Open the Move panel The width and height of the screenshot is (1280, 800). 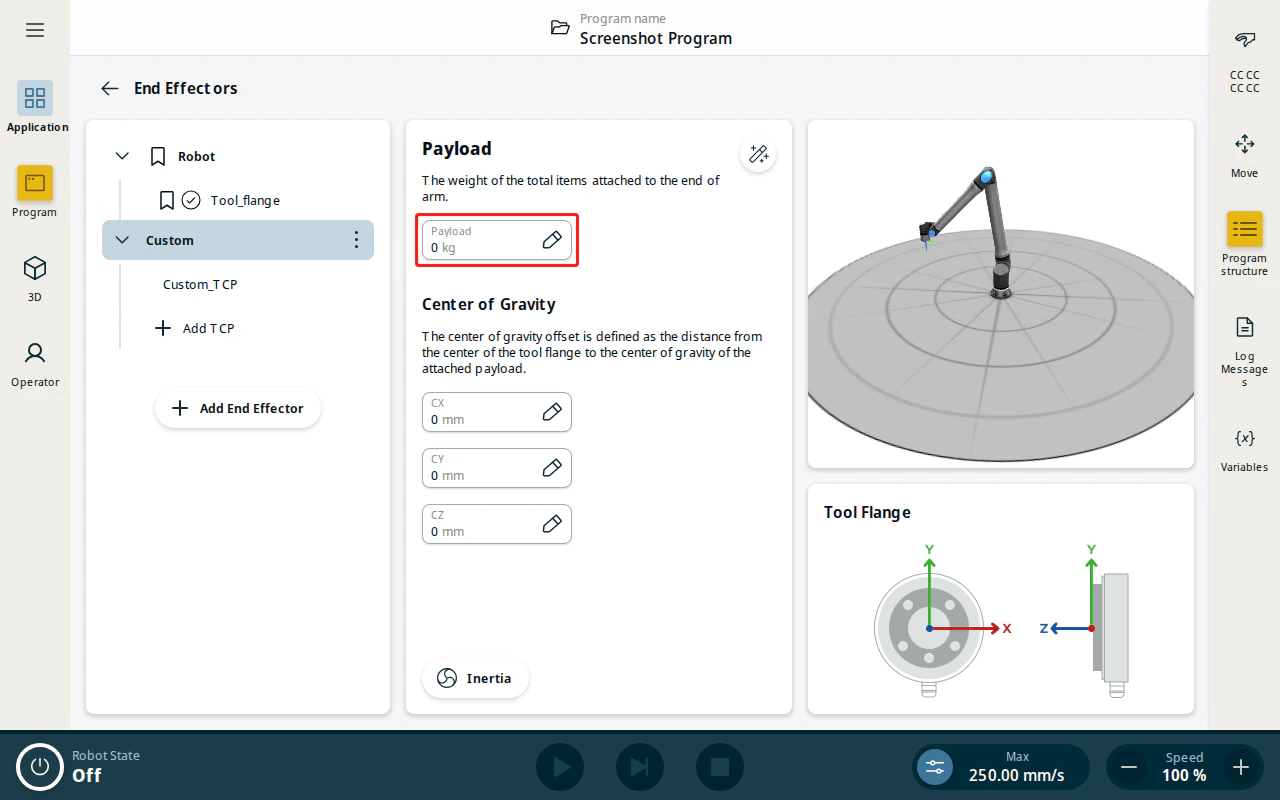1245,155
